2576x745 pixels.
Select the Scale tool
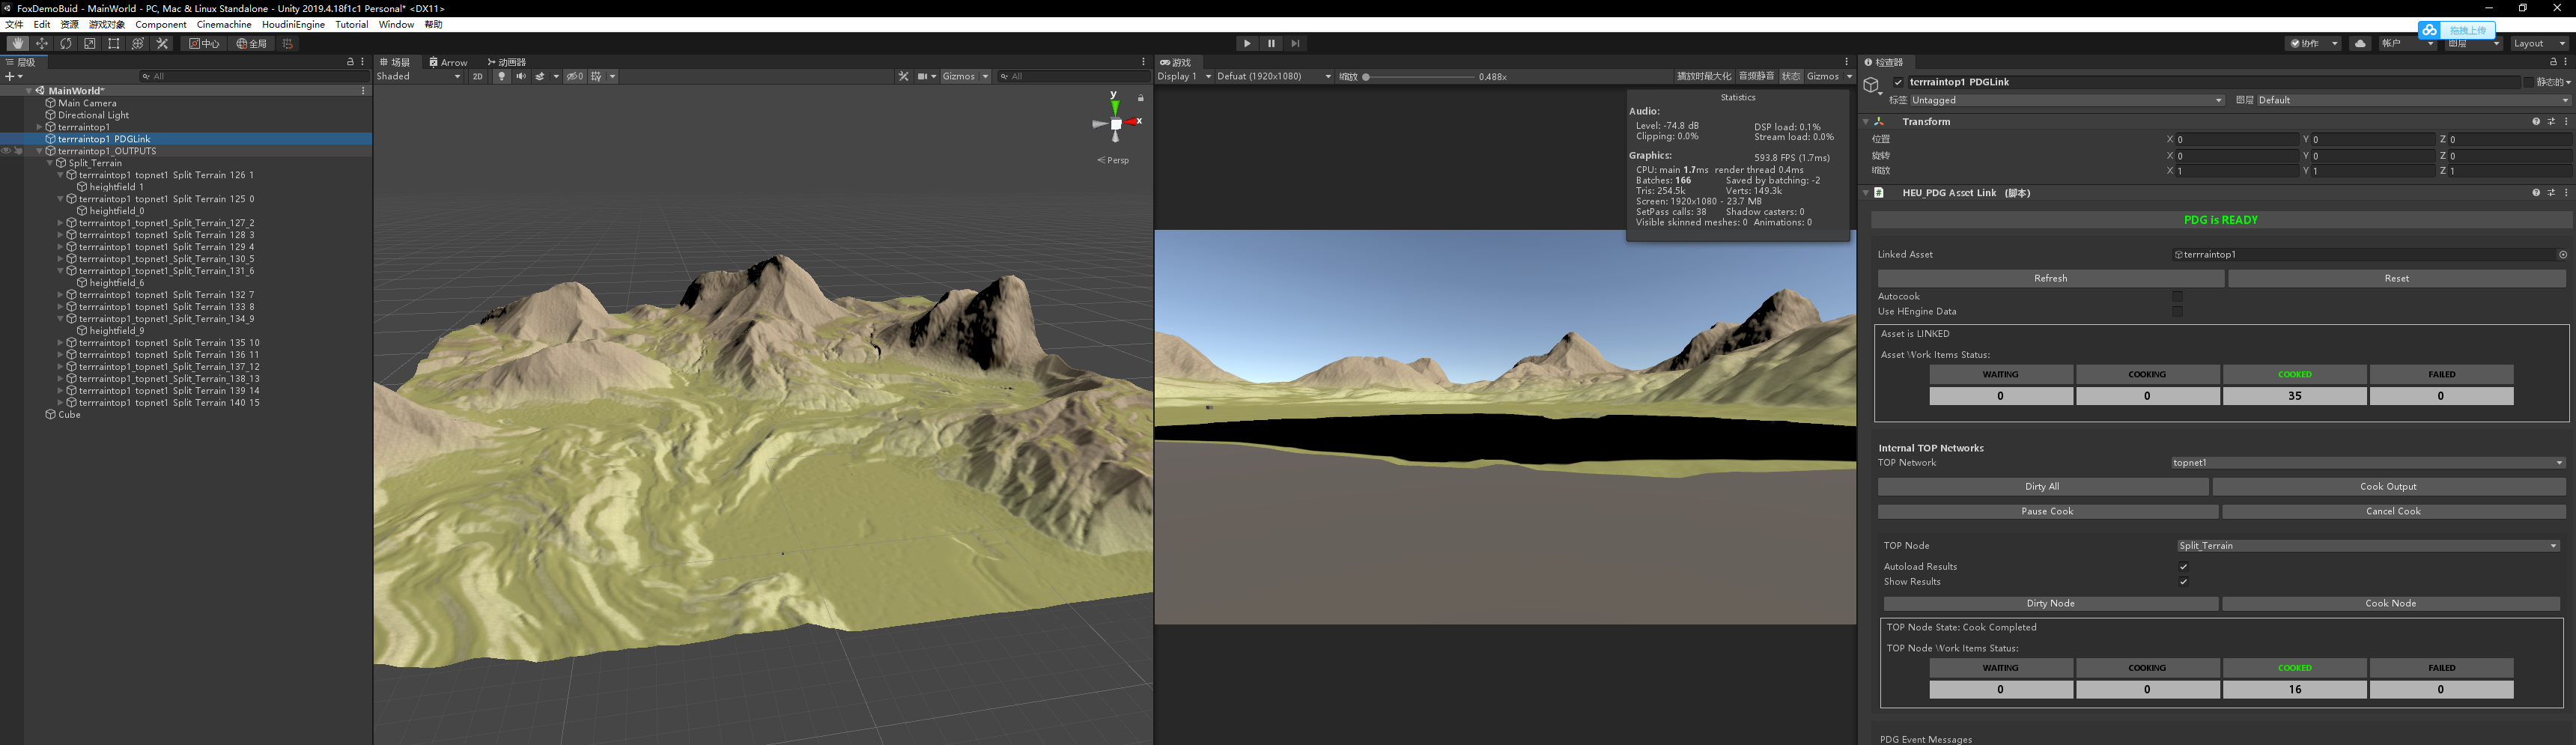coord(90,44)
